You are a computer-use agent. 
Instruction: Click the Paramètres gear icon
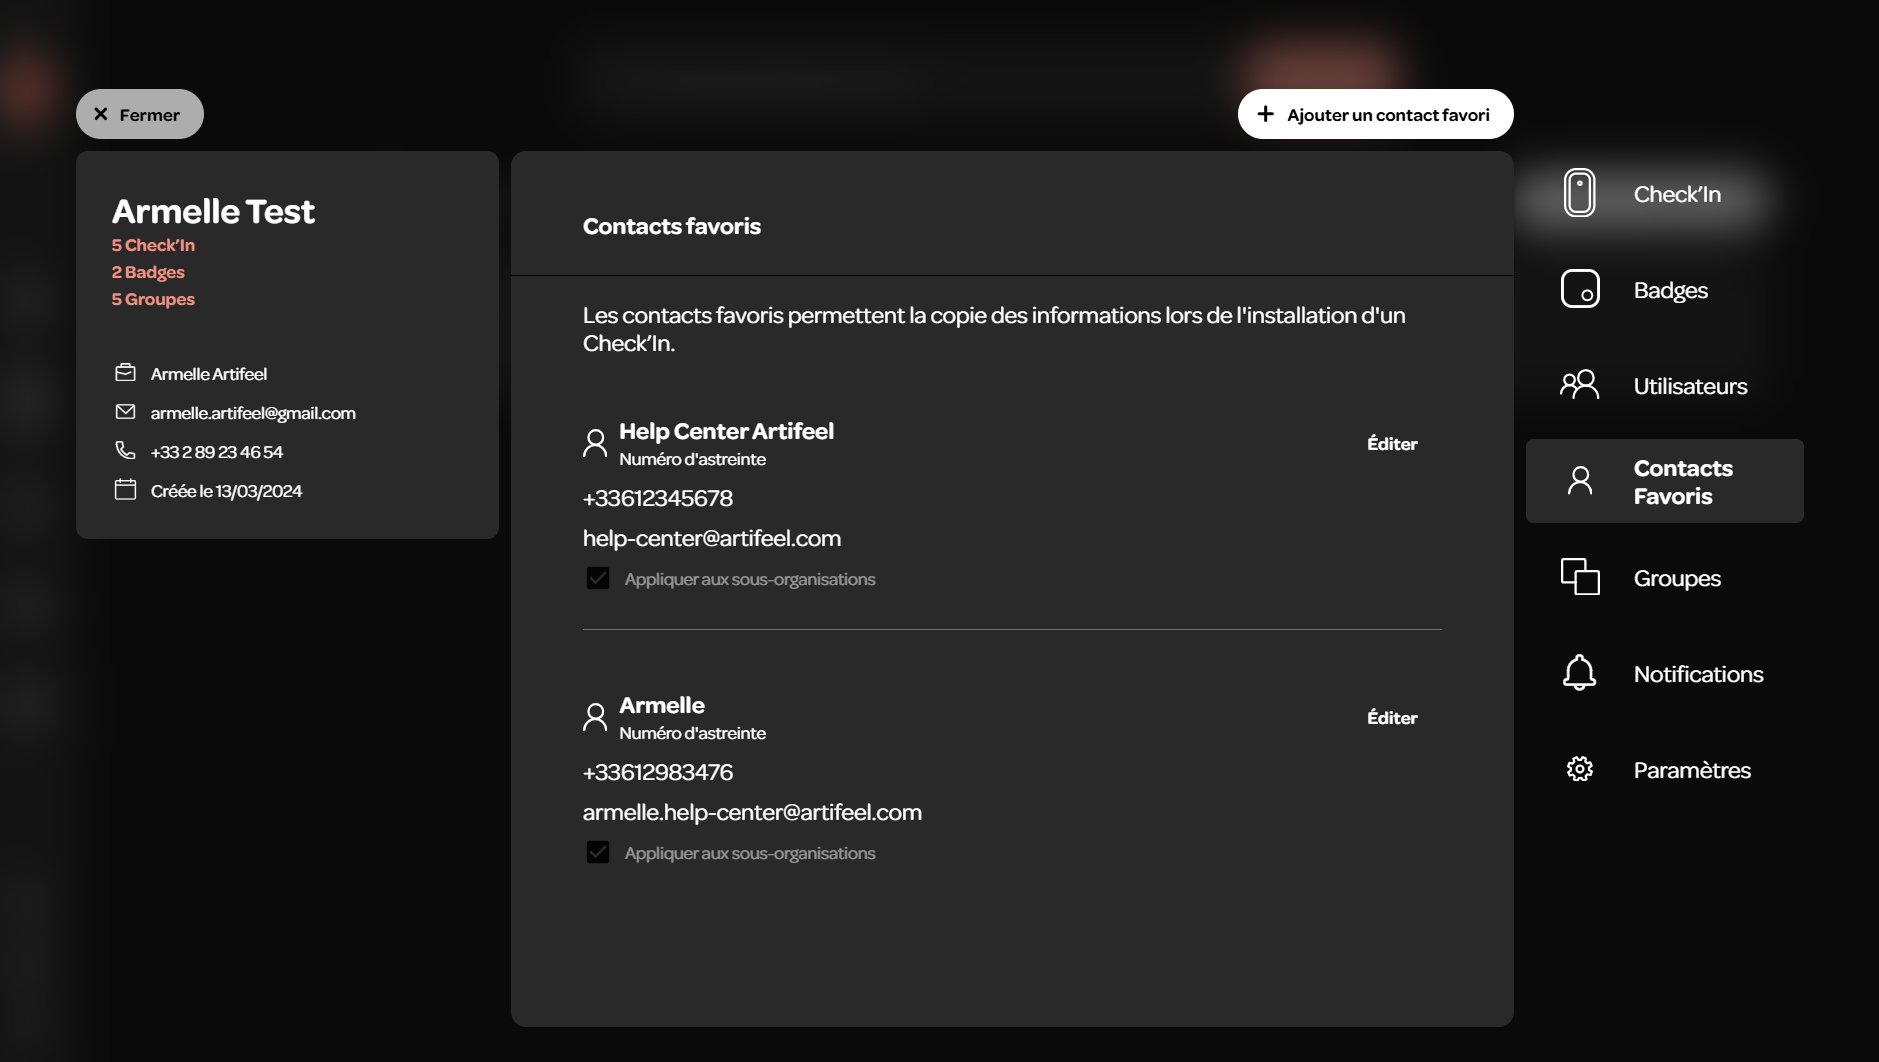point(1580,769)
